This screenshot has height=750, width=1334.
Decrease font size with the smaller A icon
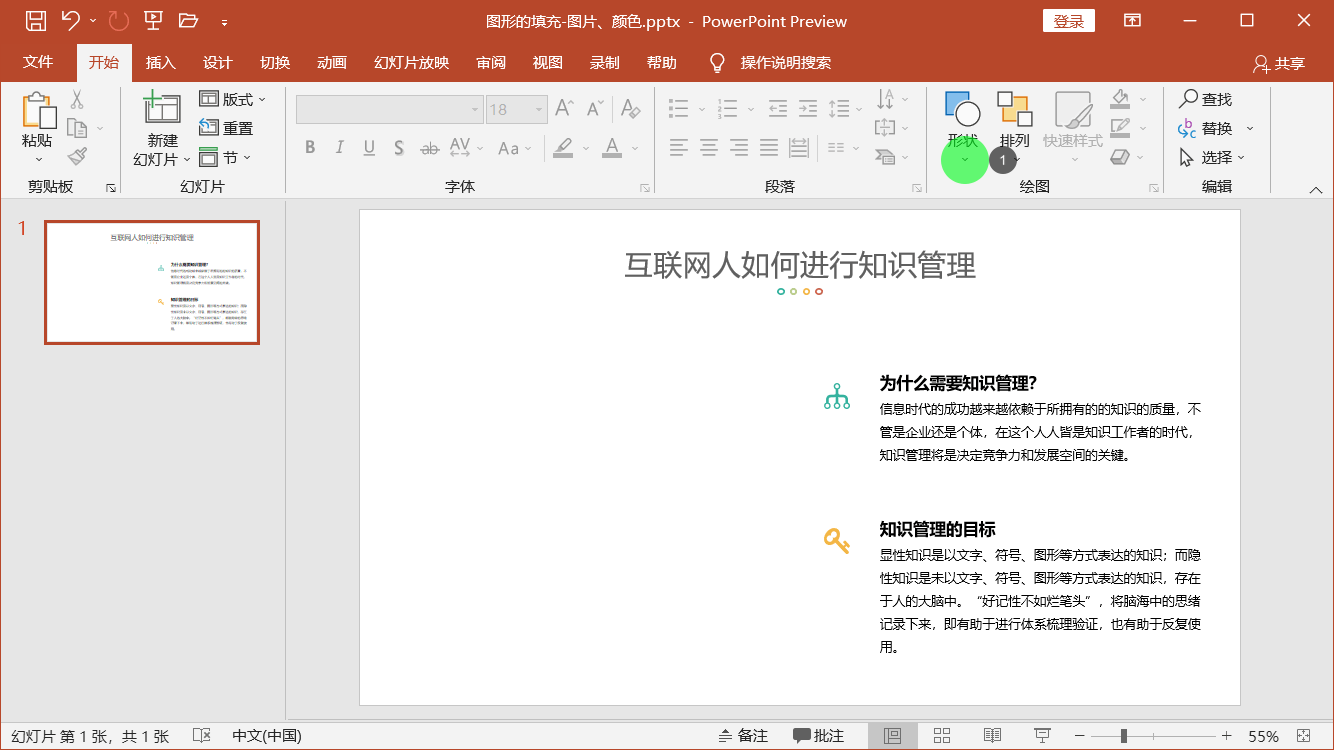point(595,108)
